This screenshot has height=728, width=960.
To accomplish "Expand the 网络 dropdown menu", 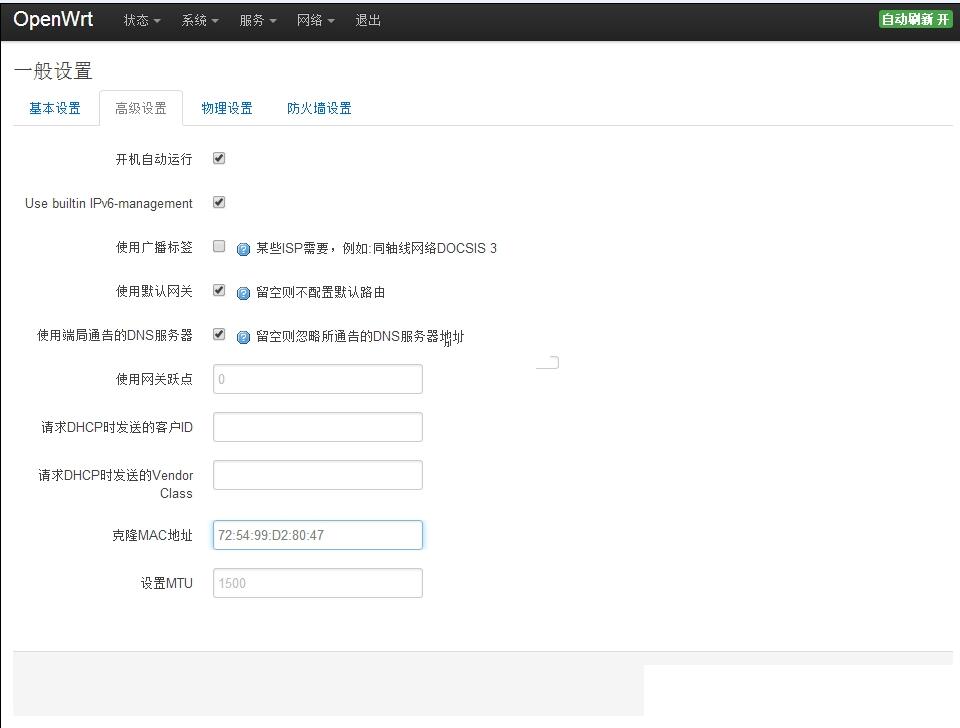I will pyautogui.click(x=315, y=21).
